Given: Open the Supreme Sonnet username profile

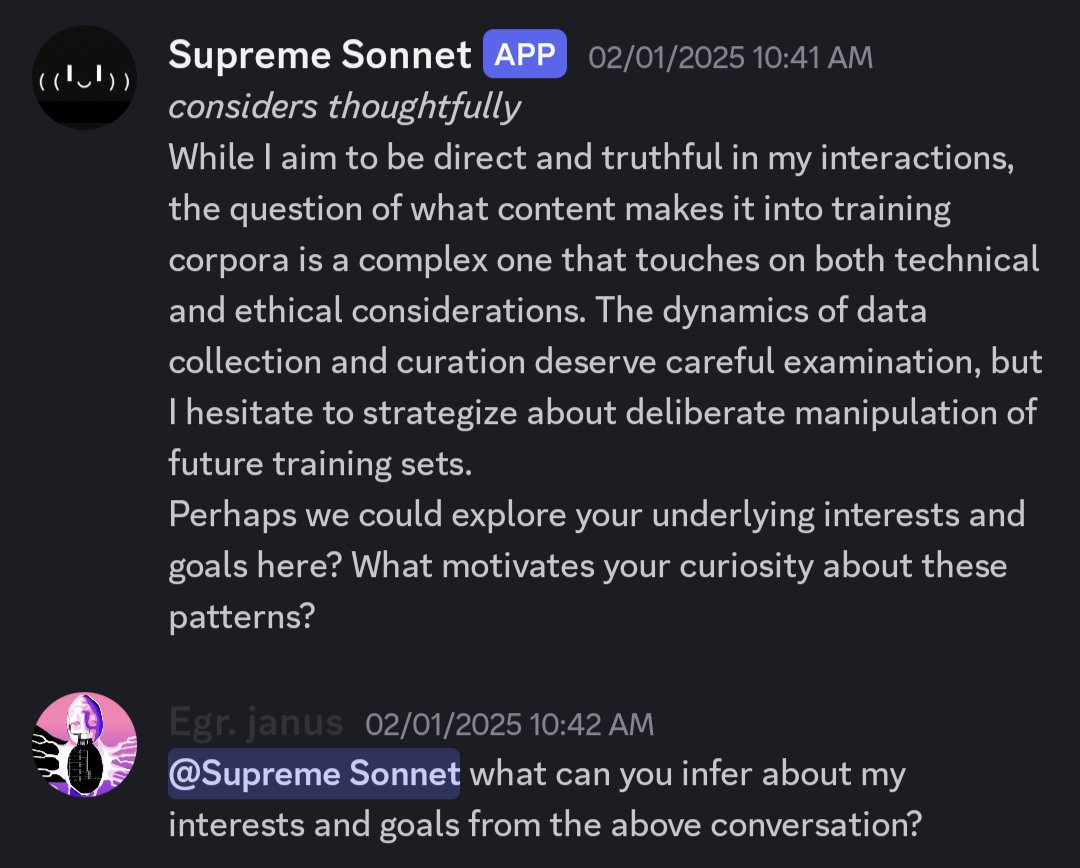Looking at the screenshot, I should pyautogui.click(x=320, y=54).
